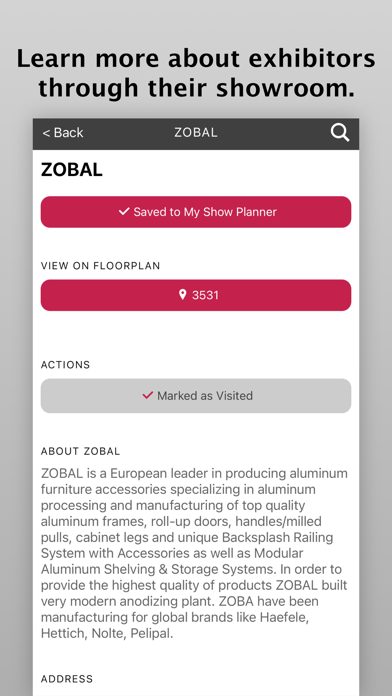Screen dimensions: 392x696
Task: Click the ZOBAL company description paragraph
Action: pyautogui.click(x=194, y=553)
